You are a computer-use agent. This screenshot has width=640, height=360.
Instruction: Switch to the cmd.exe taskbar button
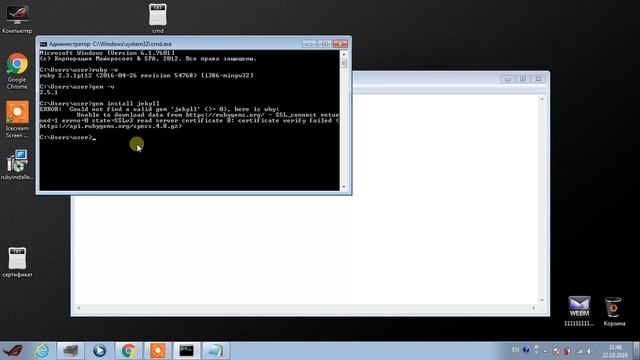click(x=187, y=351)
